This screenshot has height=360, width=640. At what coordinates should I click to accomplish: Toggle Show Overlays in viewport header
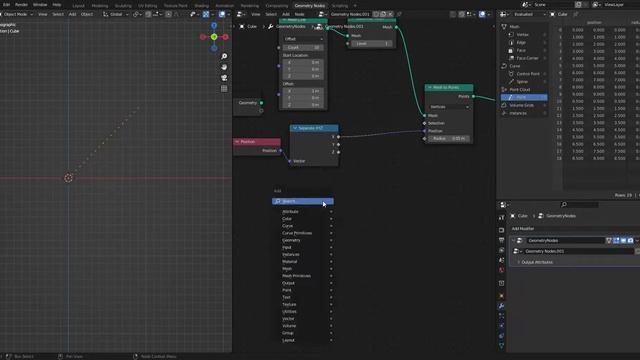[x=222, y=14]
